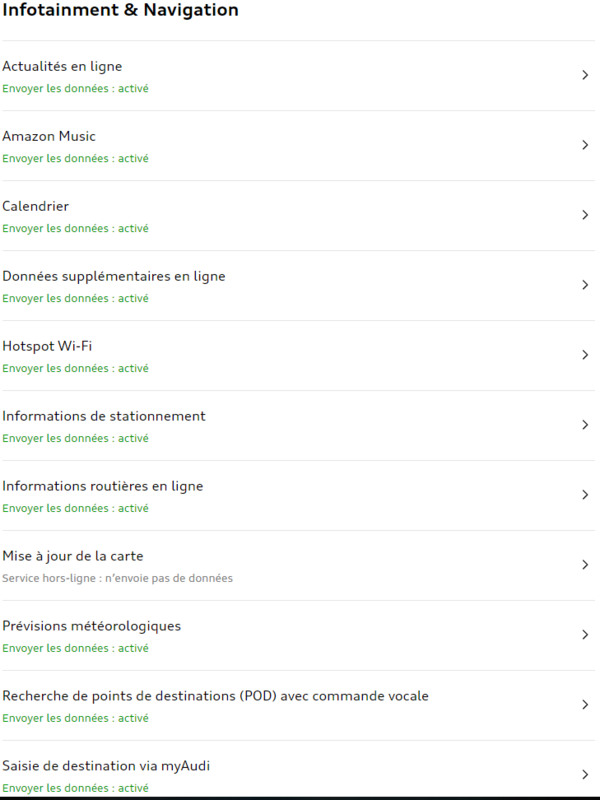Select Hotspot Wi-Fi list item

(47, 347)
